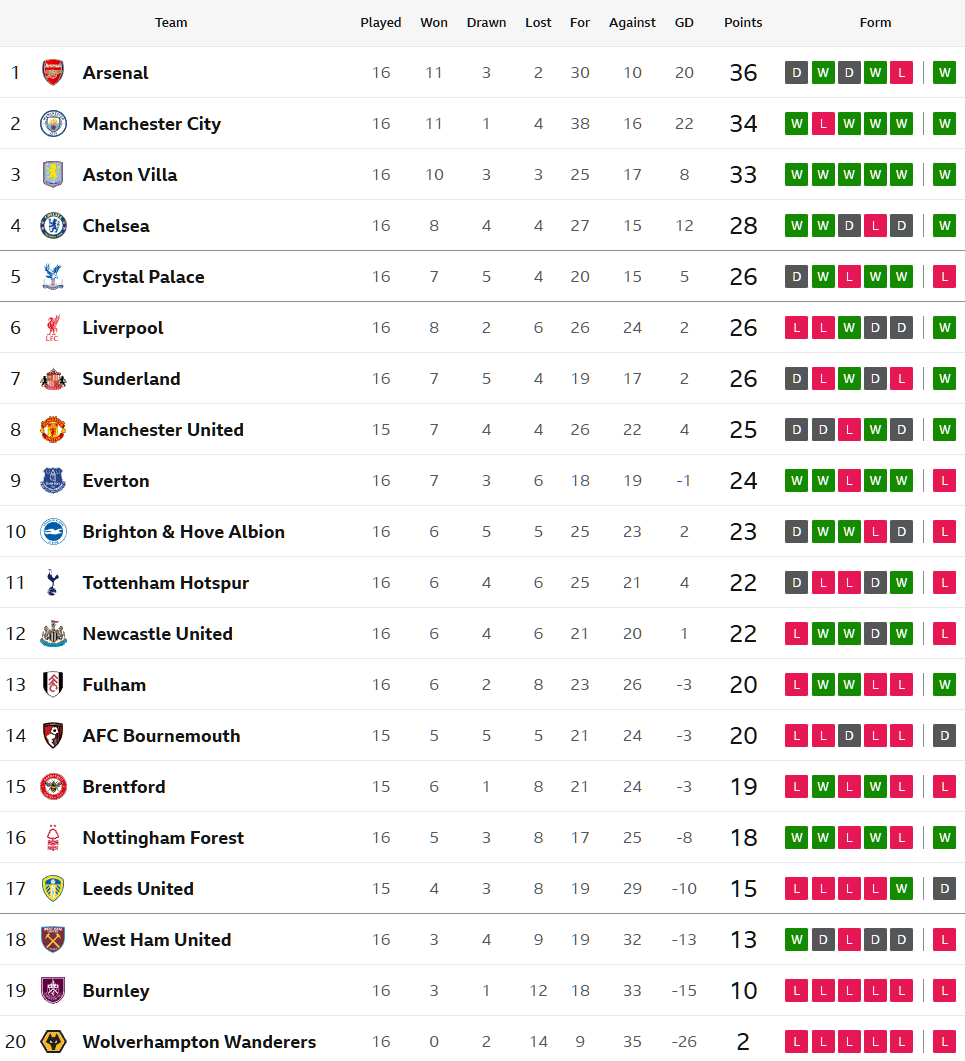Click Crystal Palace's latest red L form badge
The width and height of the screenshot is (965, 1061).
[944, 276]
